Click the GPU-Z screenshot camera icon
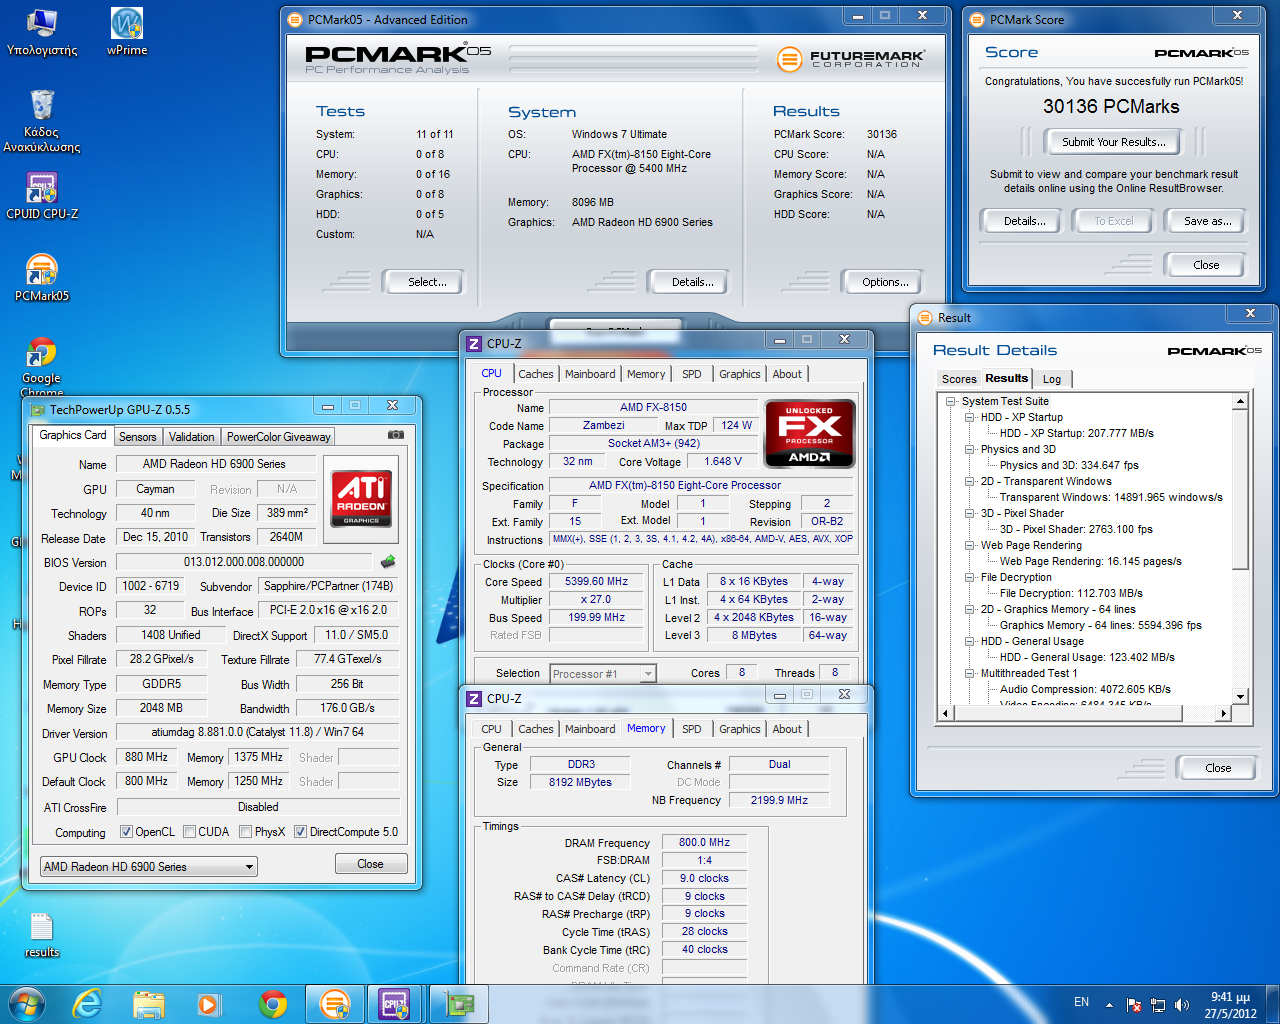The height and width of the screenshot is (1024, 1280). pyautogui.click(x=396, y=435)
